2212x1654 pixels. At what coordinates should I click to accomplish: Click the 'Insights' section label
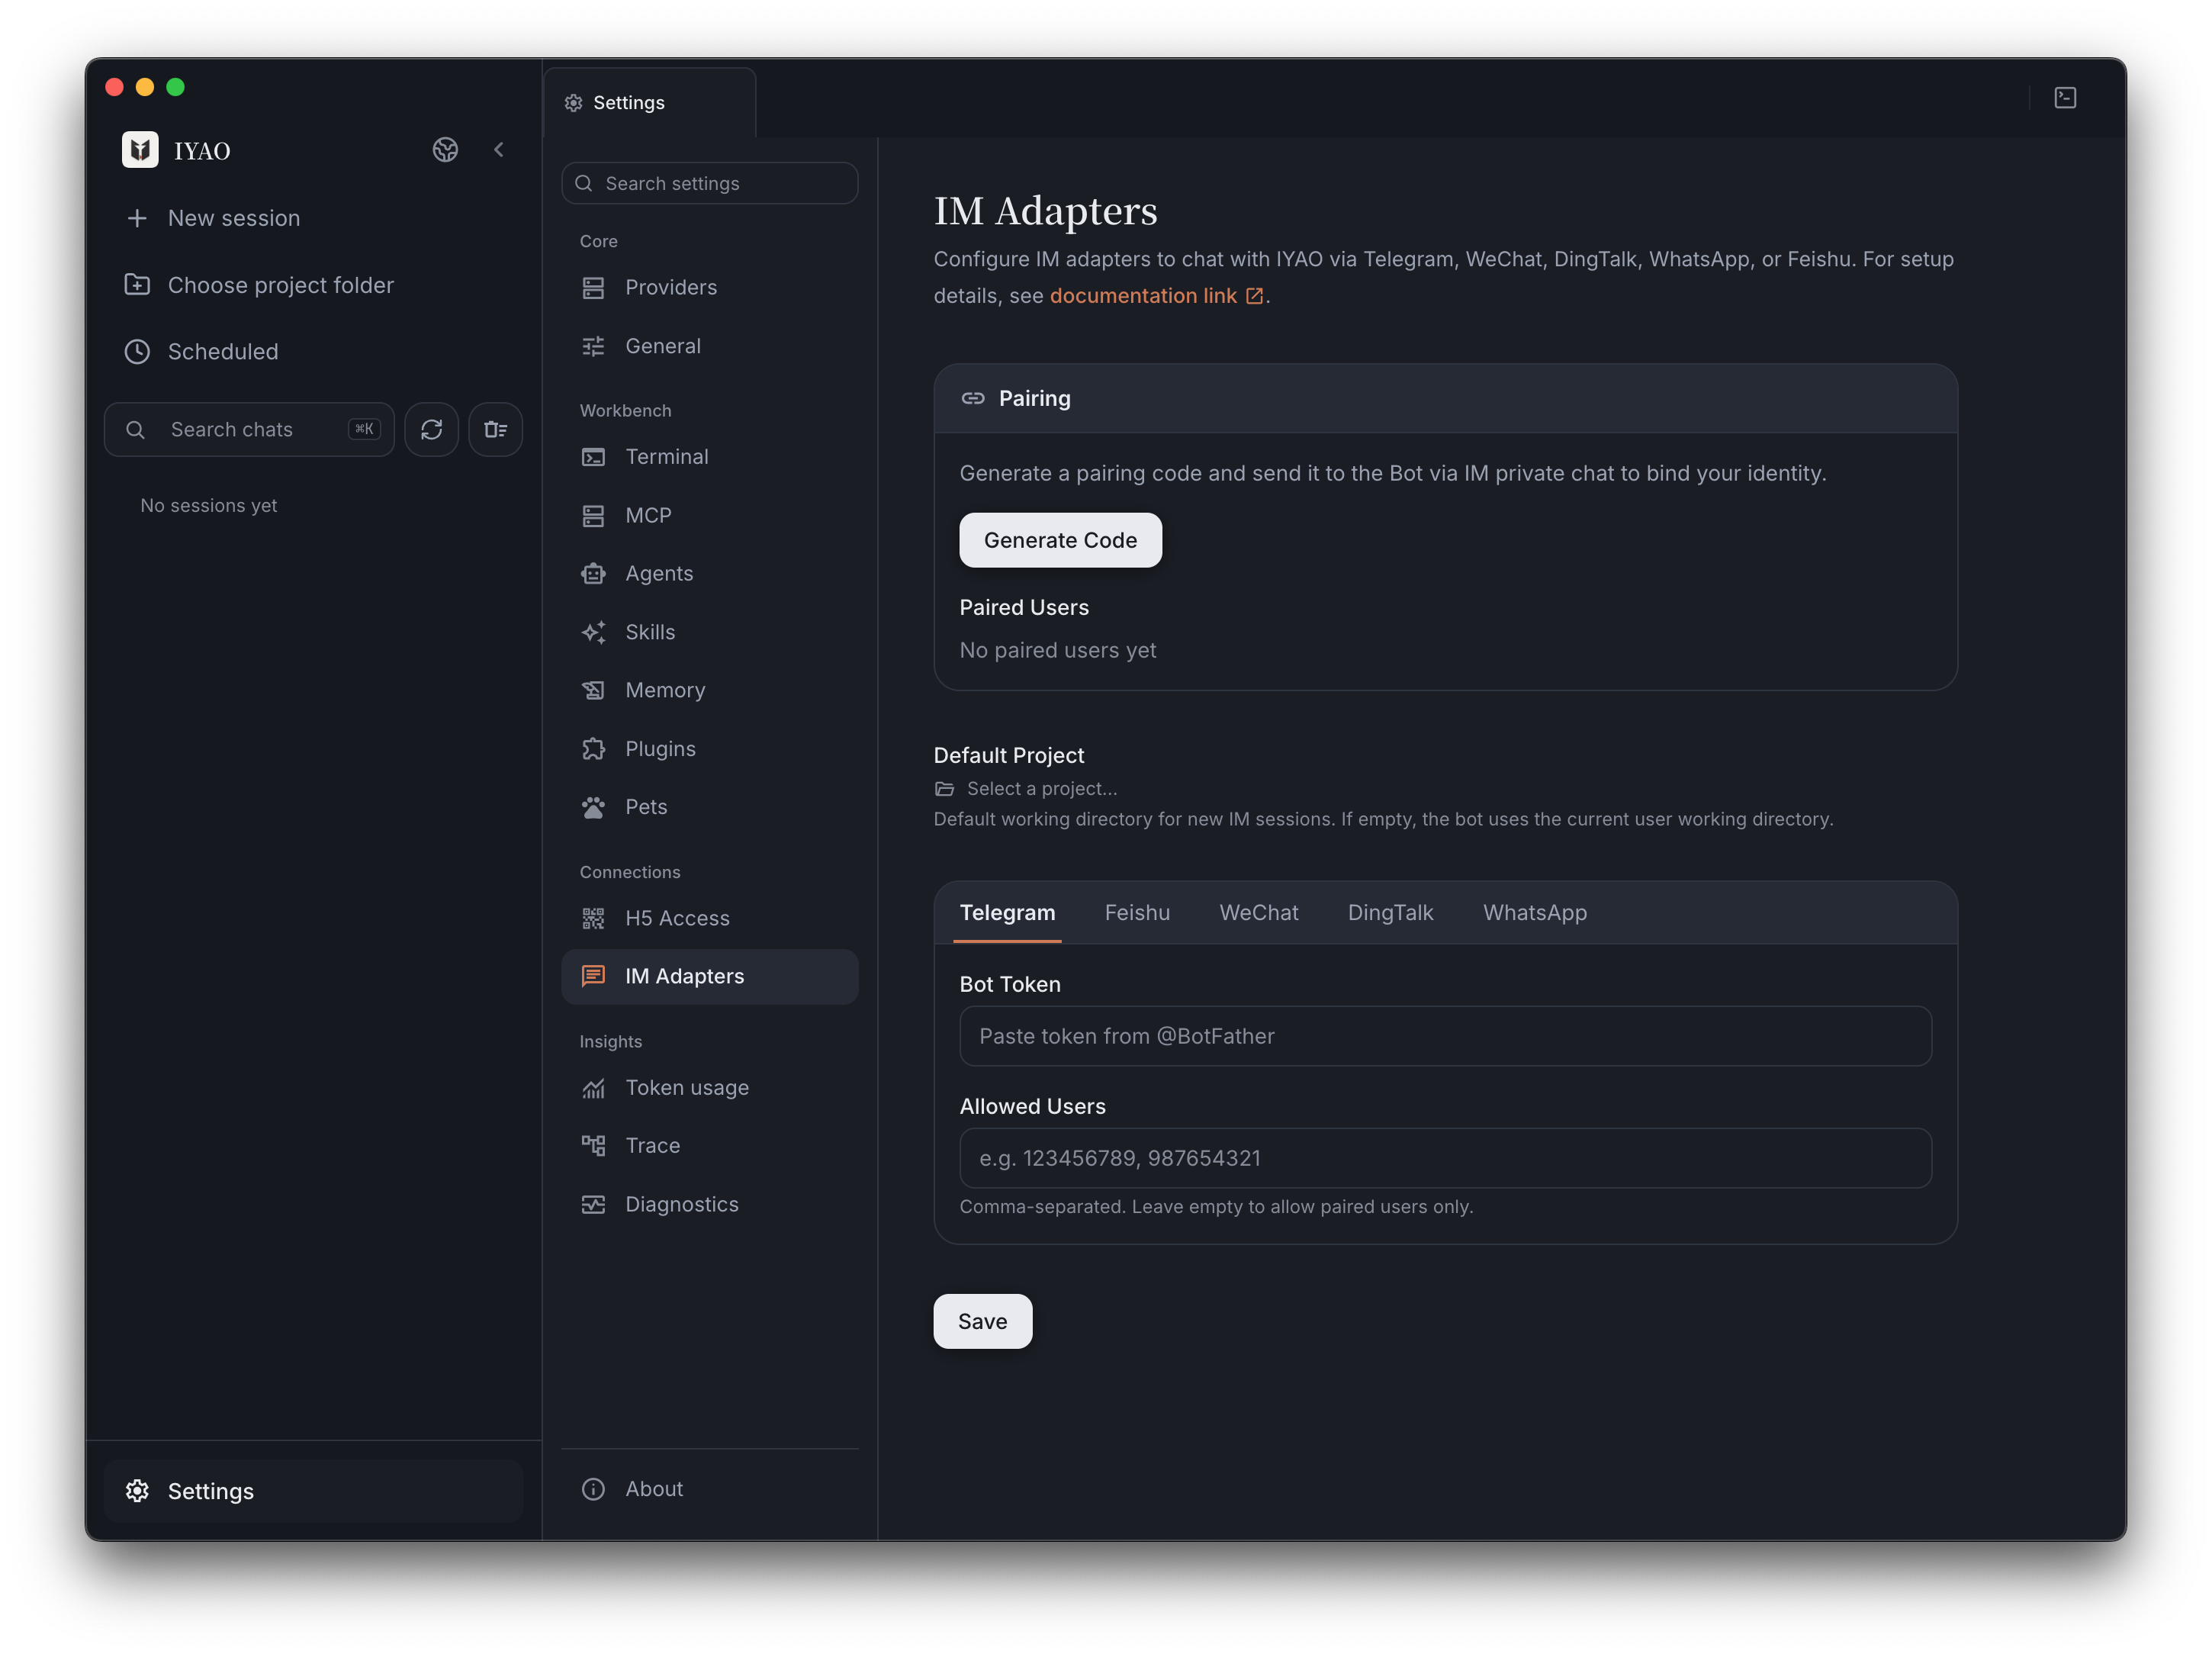pyautogui.click(x=610, y=1042)
